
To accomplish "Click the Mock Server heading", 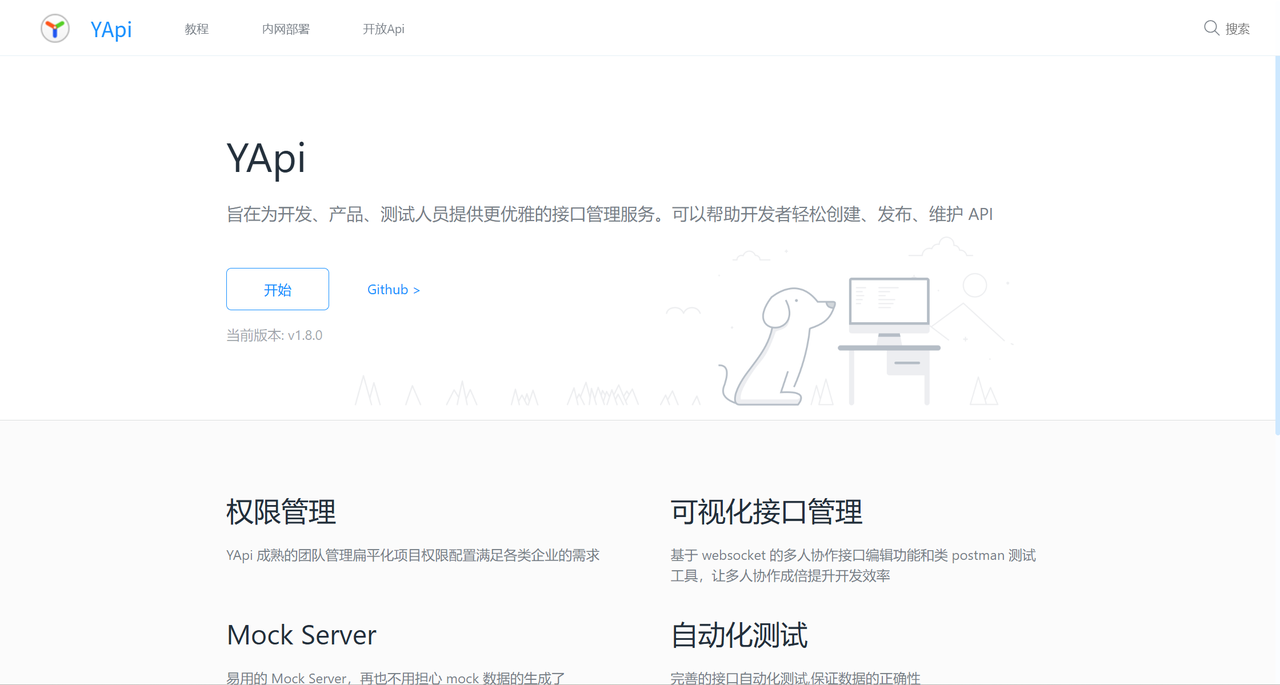I will (301, 635).
